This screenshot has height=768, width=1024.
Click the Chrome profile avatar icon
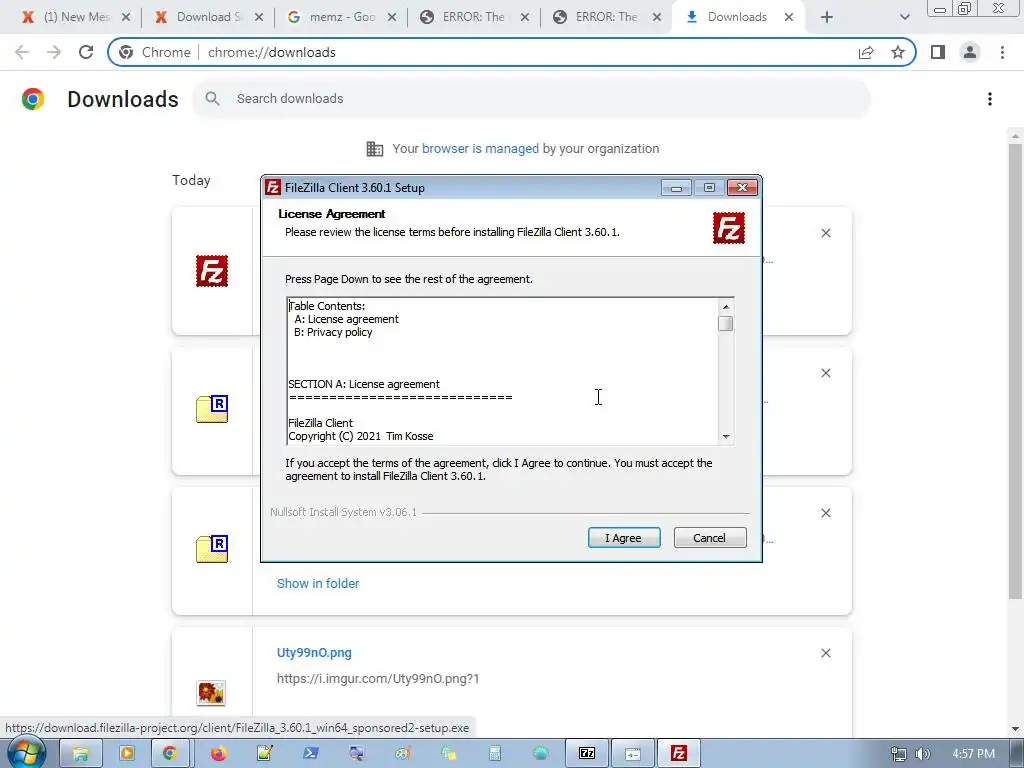click(970, 52)
